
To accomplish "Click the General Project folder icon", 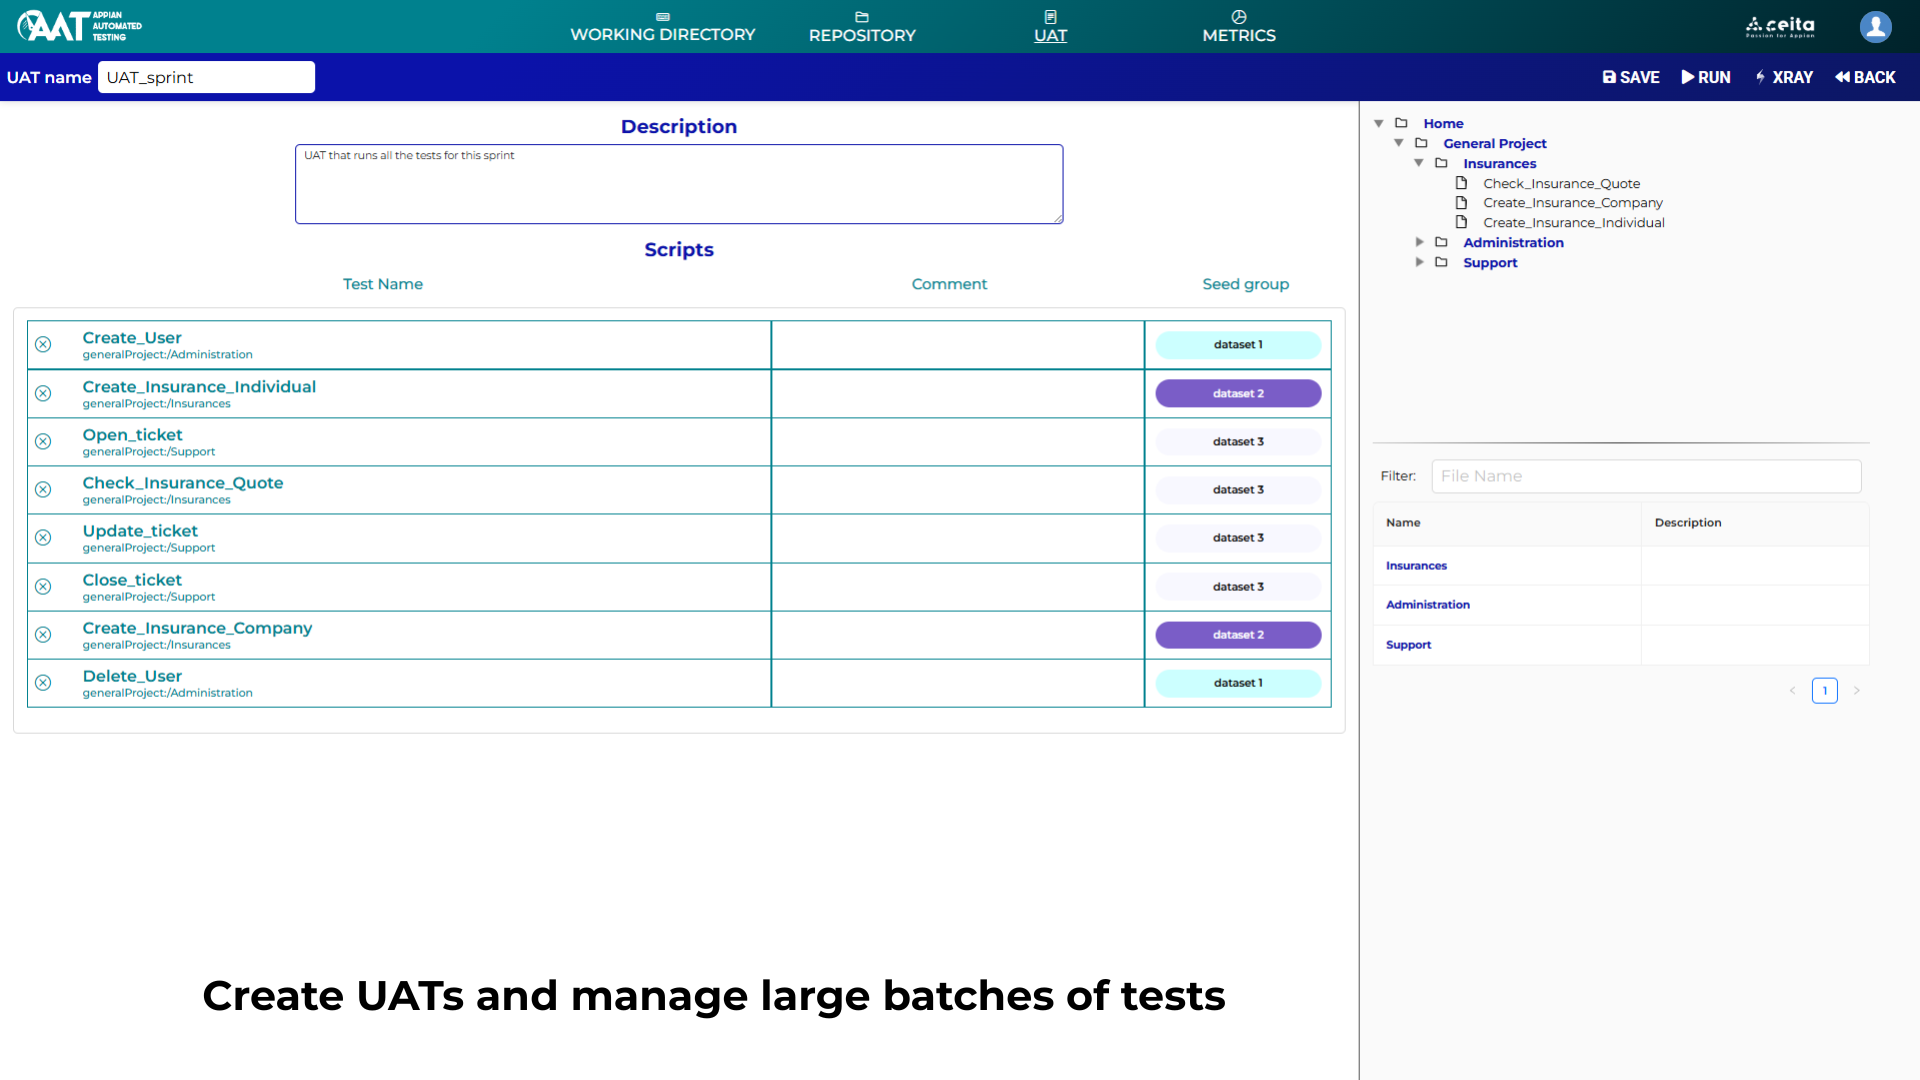I will pyautogui.click(x=1421, y=143).
